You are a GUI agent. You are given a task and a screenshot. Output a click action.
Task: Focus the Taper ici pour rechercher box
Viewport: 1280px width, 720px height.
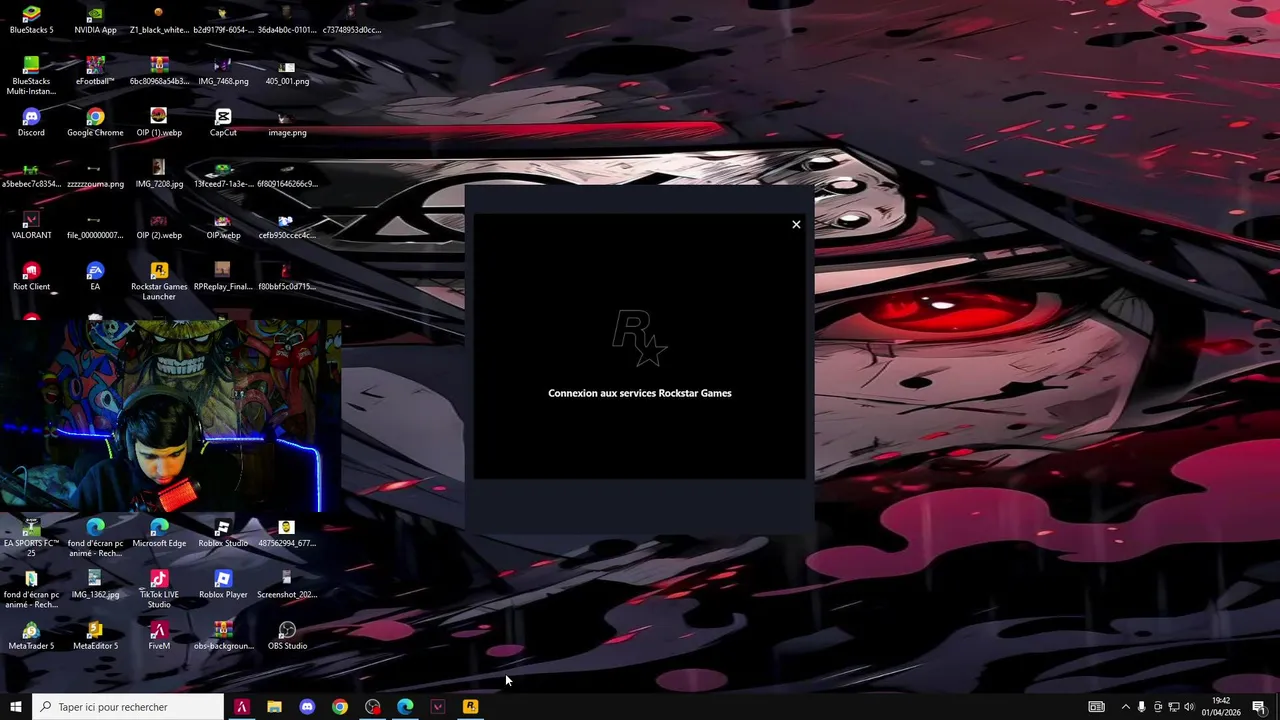click(128, 707)
